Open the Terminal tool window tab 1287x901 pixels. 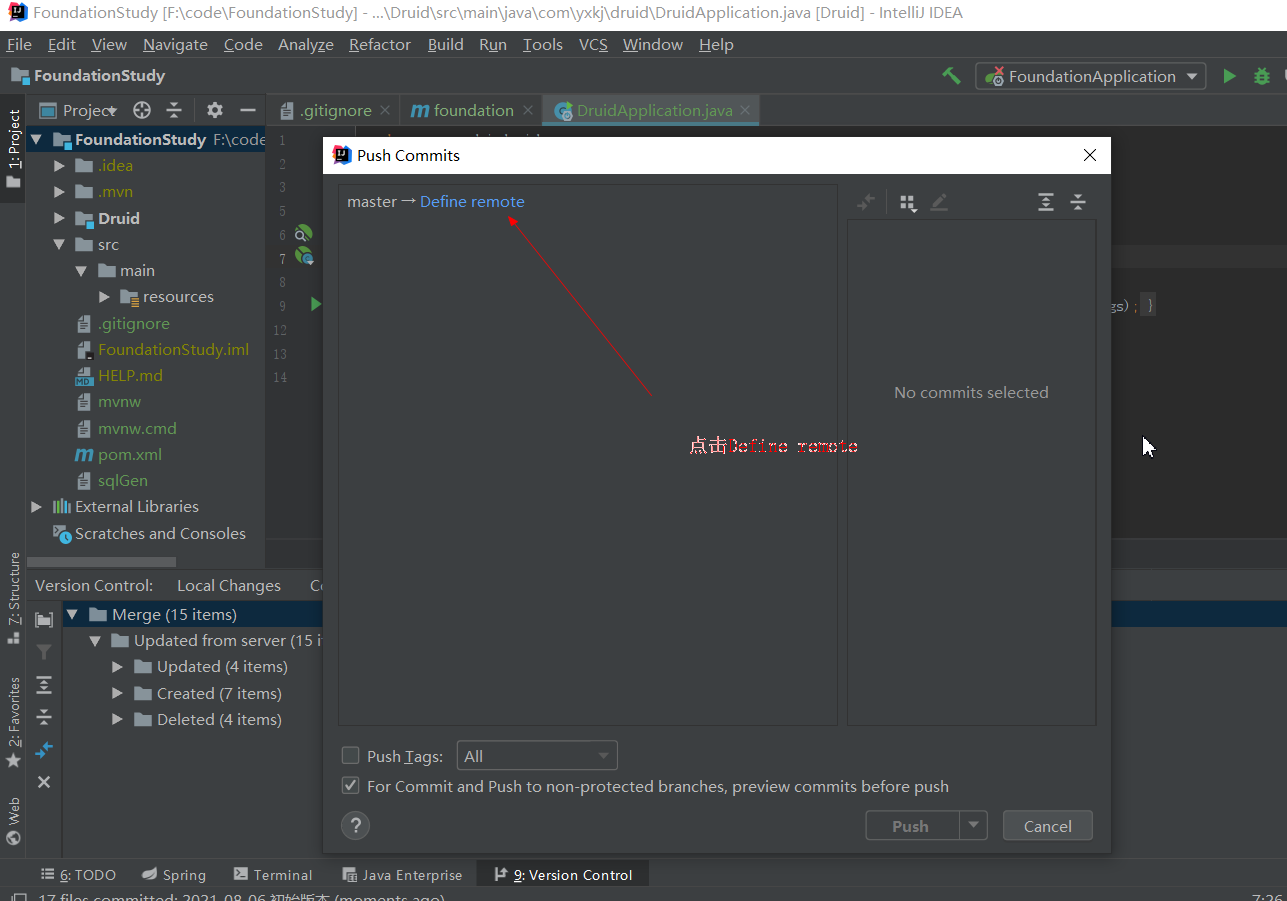point(273,875)
